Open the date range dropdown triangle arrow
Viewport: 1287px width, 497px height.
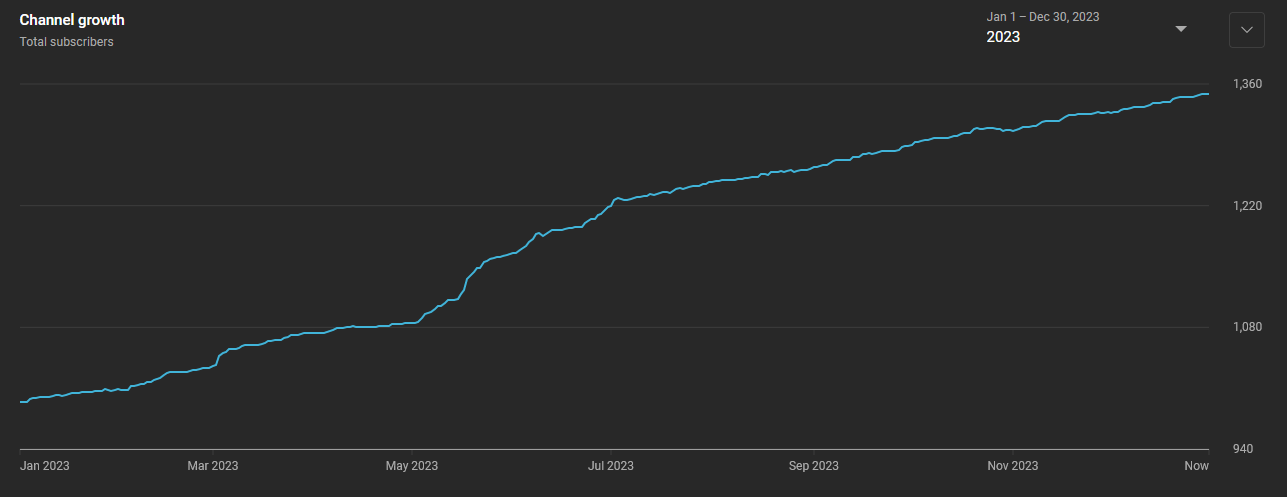click(1181, 29)
